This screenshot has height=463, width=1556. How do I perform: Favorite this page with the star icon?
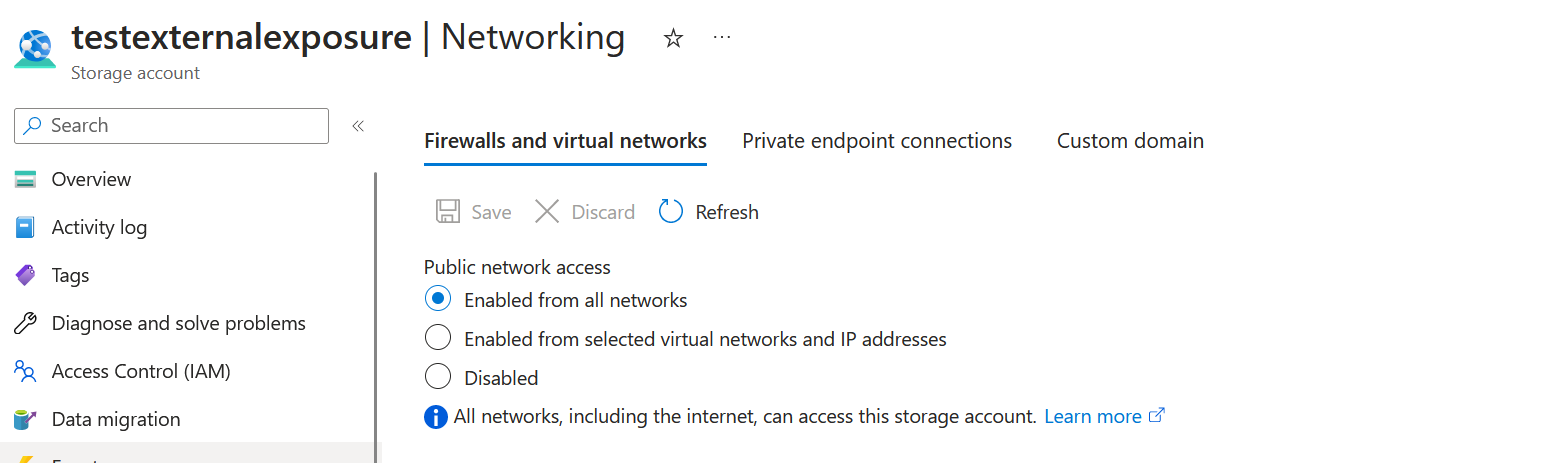tap(674, 38)
